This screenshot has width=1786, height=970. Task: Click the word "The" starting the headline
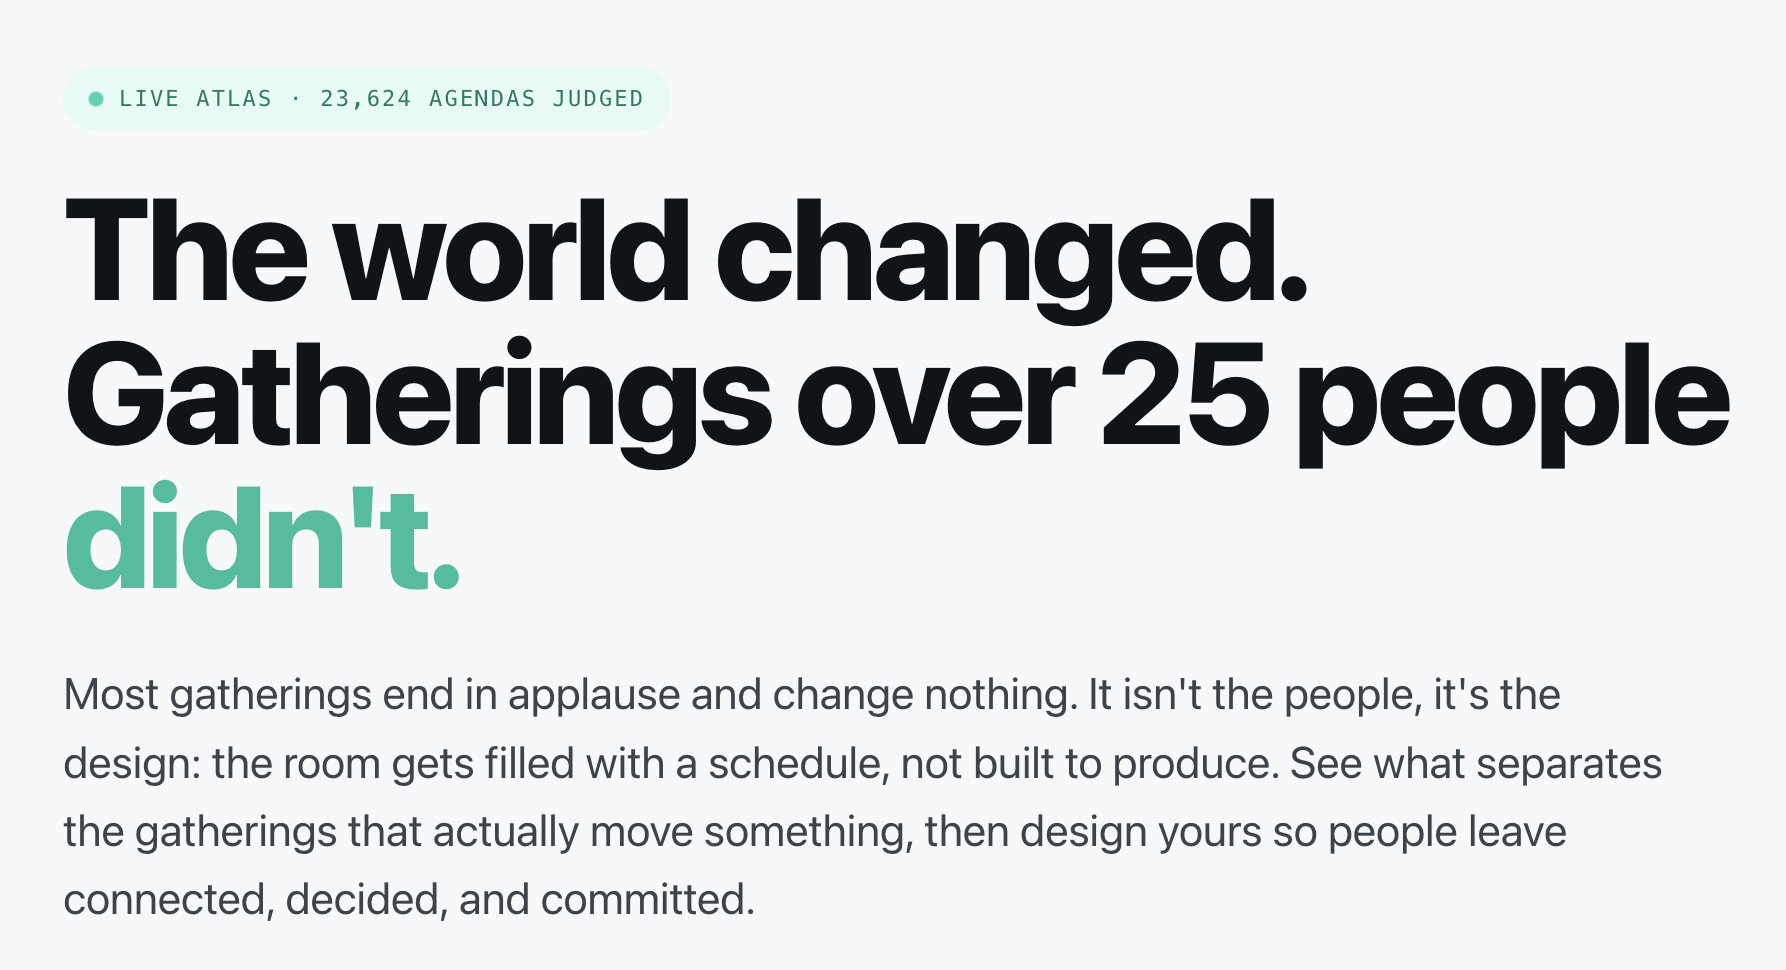(x=186, y=250)
